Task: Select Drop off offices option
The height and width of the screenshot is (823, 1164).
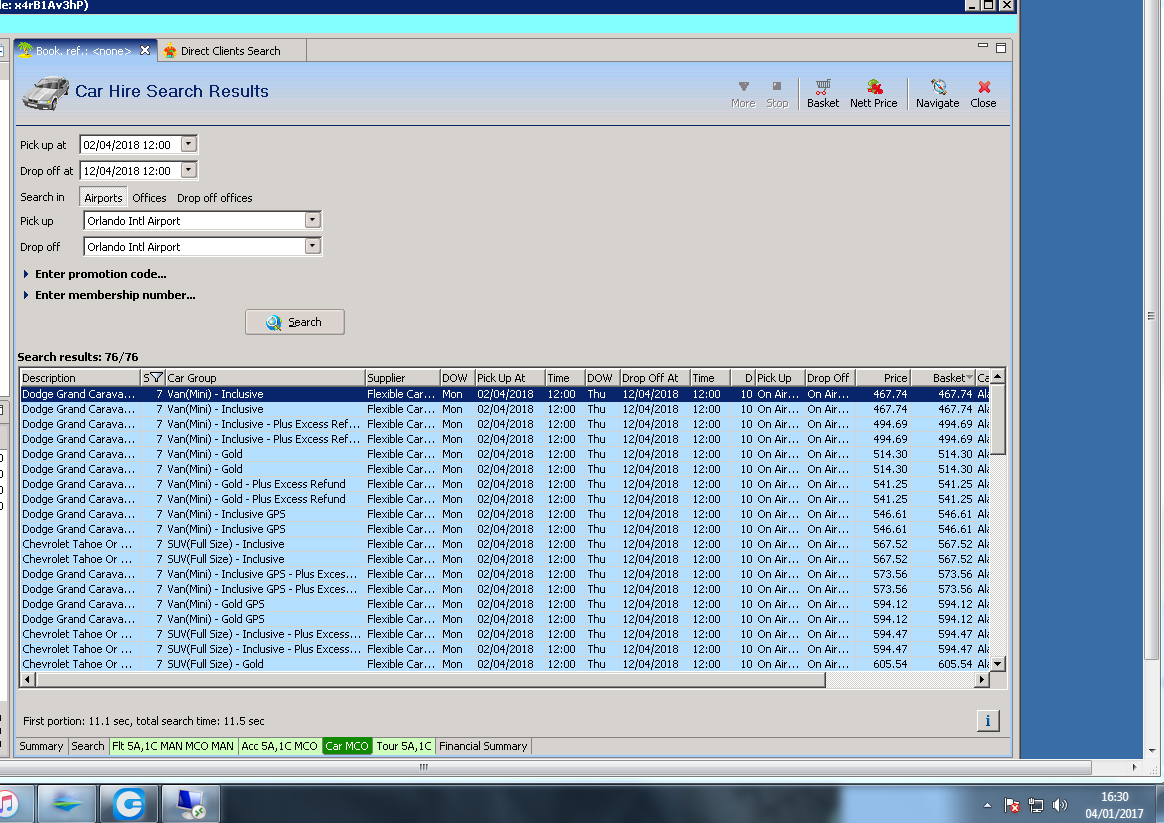Action: (215, 198)
